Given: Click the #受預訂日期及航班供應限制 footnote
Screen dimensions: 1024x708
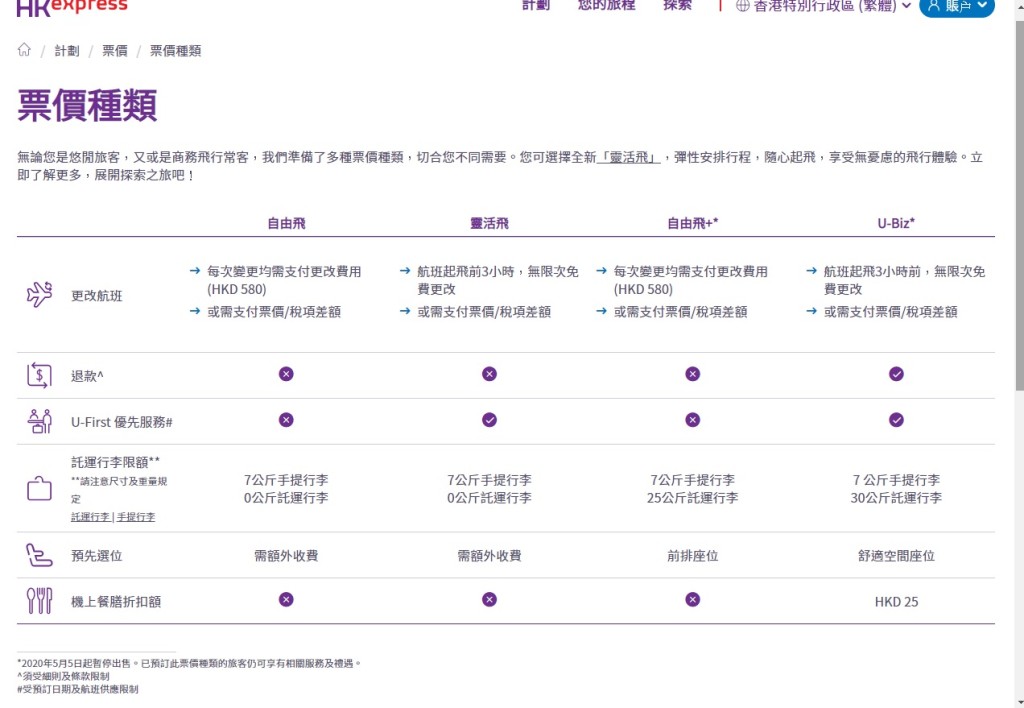Looking at the screenshot, I should (x=78, y=689).
